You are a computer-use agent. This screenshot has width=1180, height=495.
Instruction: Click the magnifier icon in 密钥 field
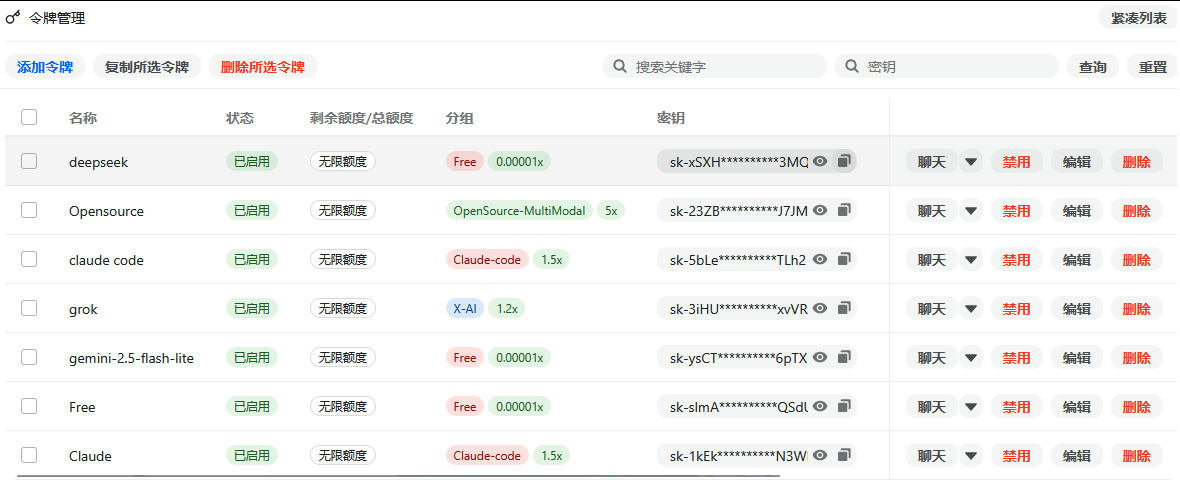pyautogui.click(x=852, y=66)
